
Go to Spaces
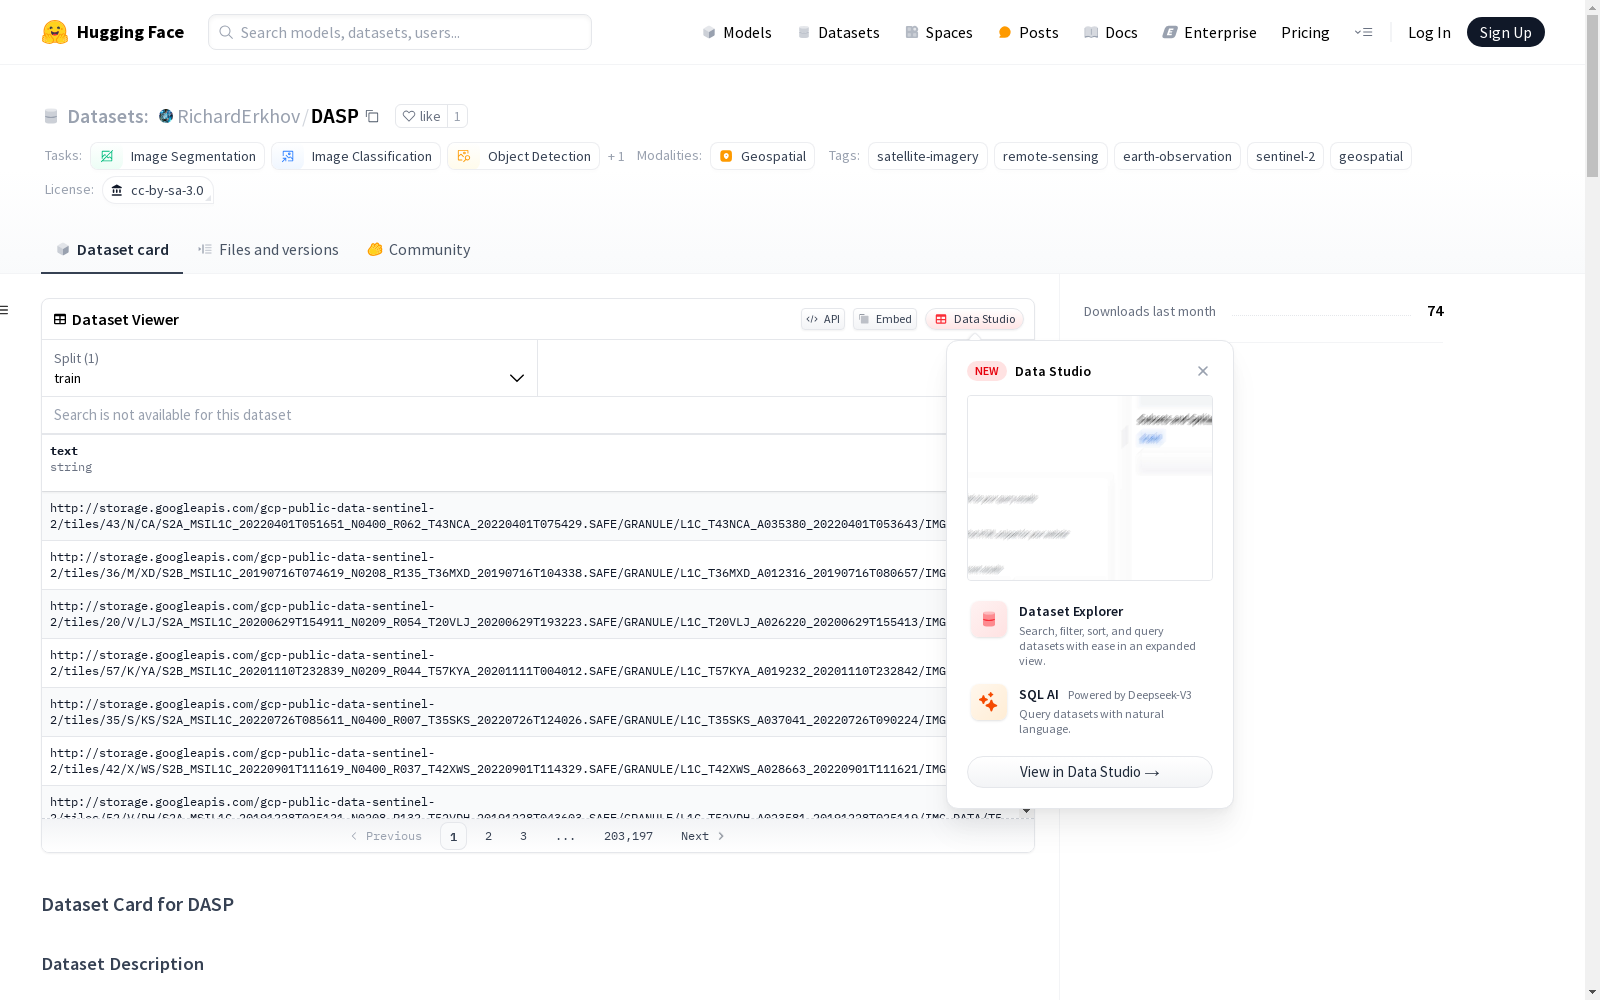tap(939, 32)
